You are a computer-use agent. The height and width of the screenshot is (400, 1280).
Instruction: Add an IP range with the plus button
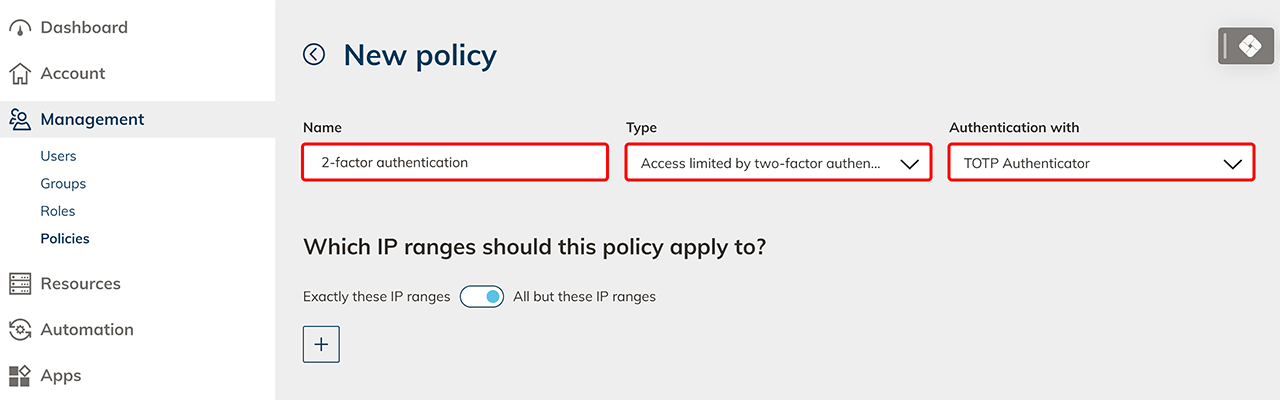321,344
